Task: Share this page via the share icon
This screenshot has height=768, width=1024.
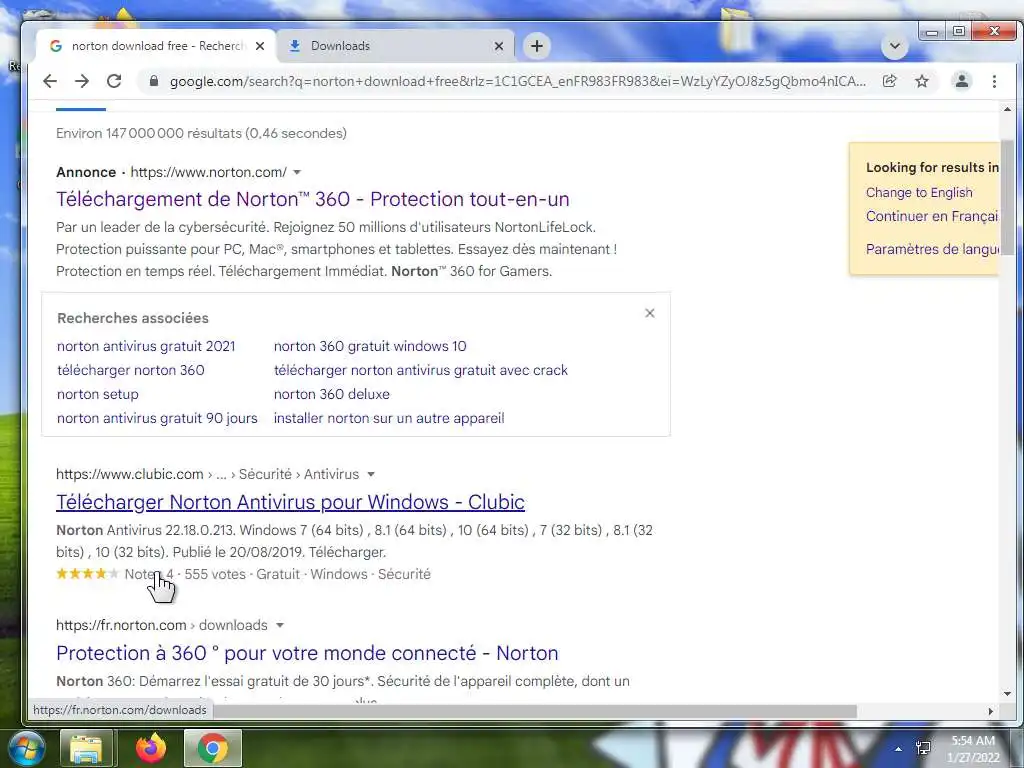Action: click(889, 81)
